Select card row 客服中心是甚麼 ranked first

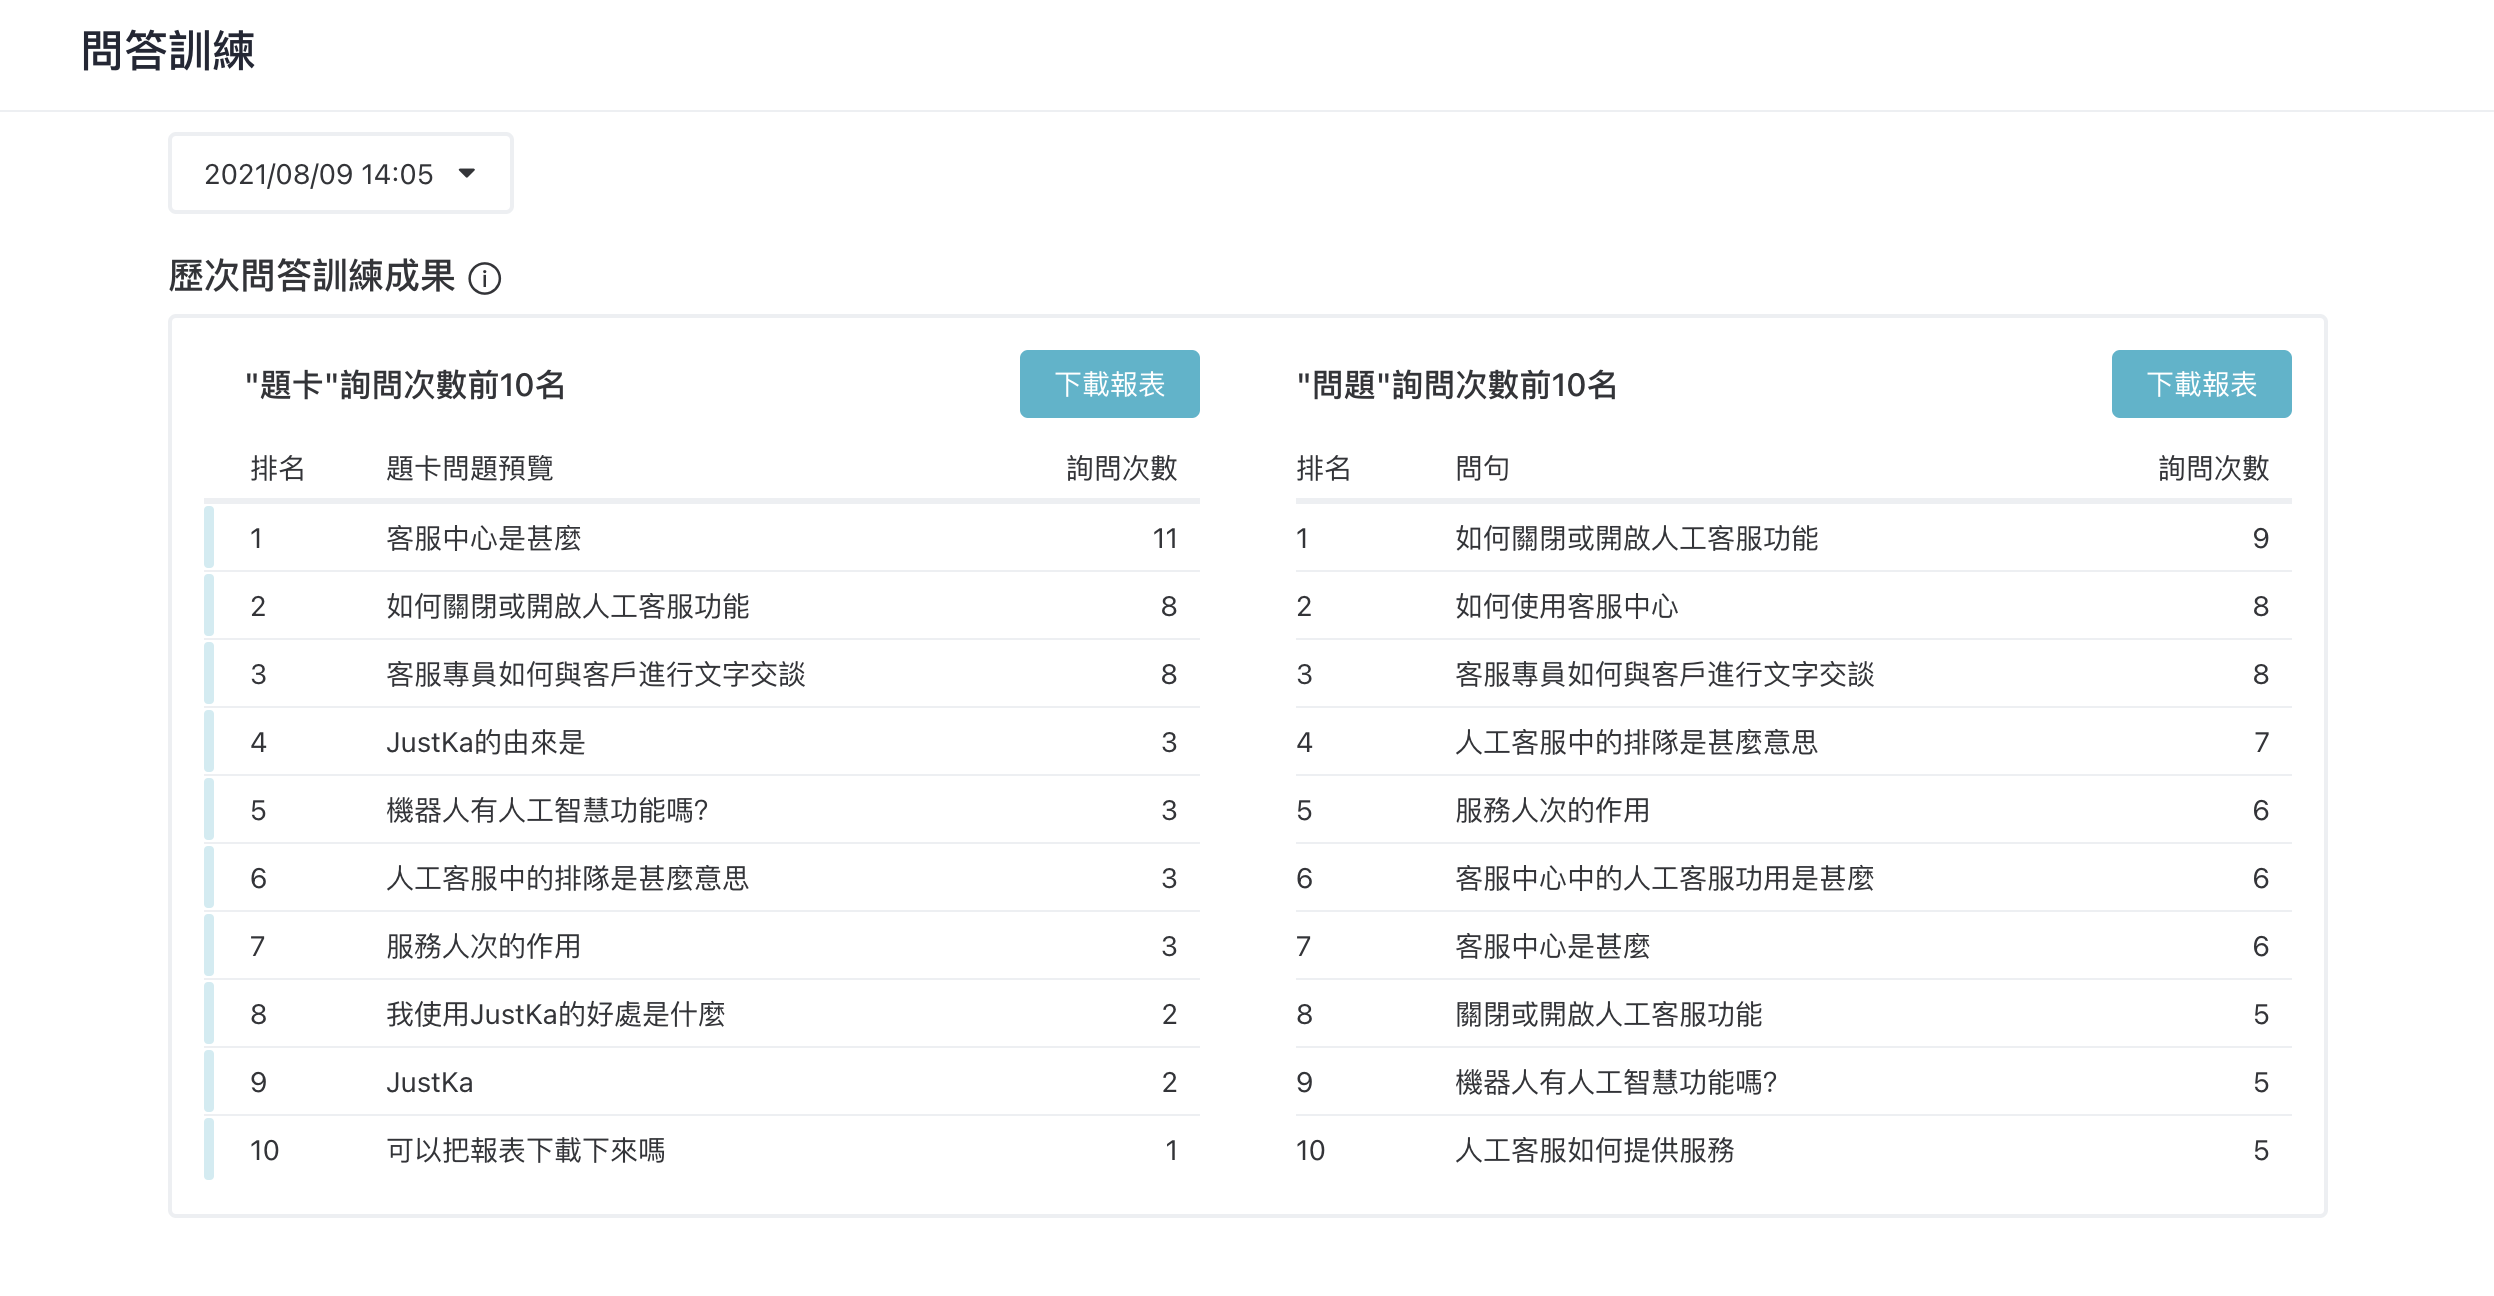tap(702, 538)
